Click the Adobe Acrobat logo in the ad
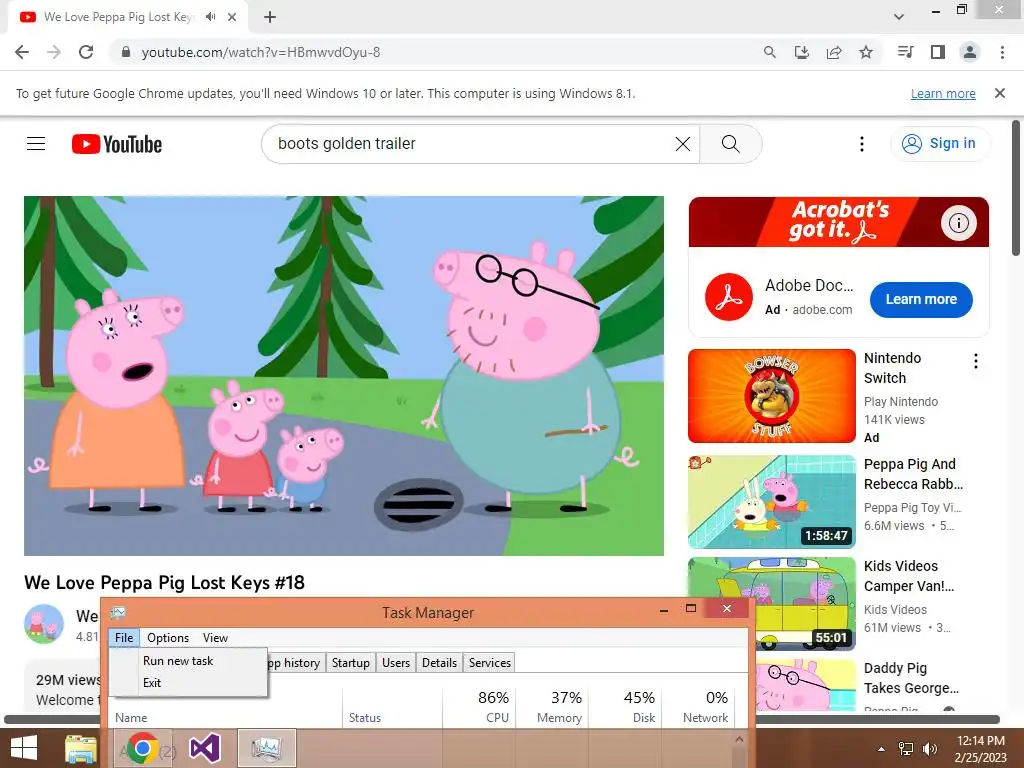 point(729,297)
